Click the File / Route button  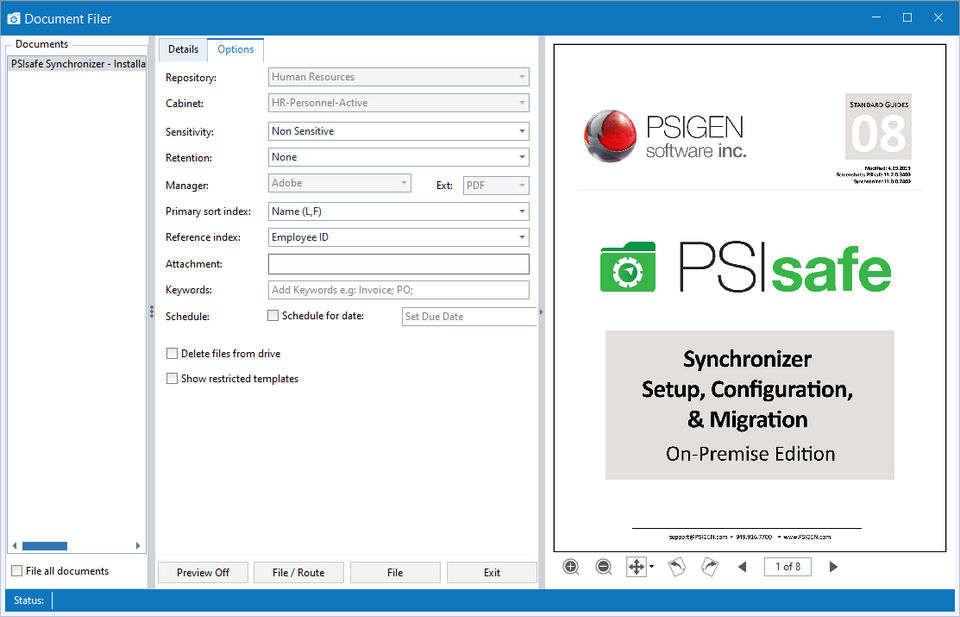click(299, 572)
